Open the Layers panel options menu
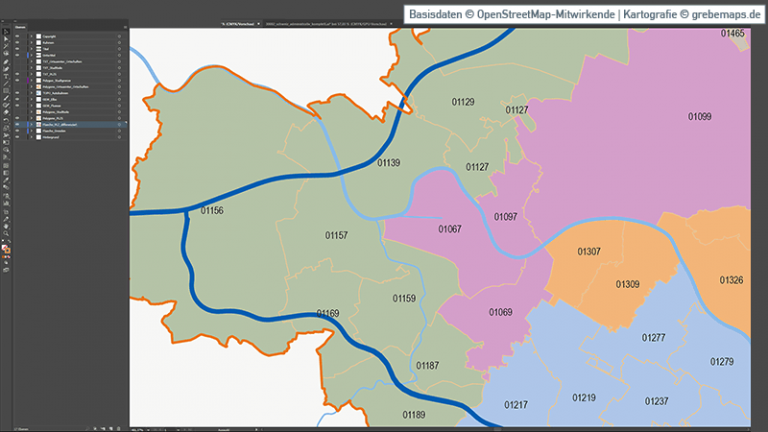 (x=125, y=27)
